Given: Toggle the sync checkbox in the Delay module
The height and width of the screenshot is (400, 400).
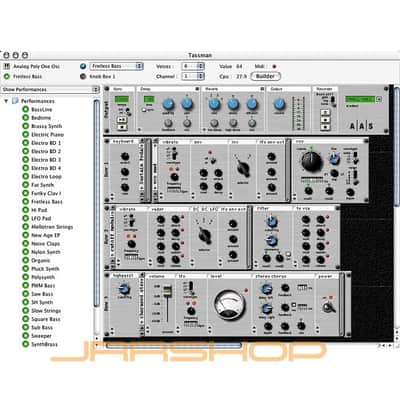Looking at the screenshot, I should click(x=144, y=110).
